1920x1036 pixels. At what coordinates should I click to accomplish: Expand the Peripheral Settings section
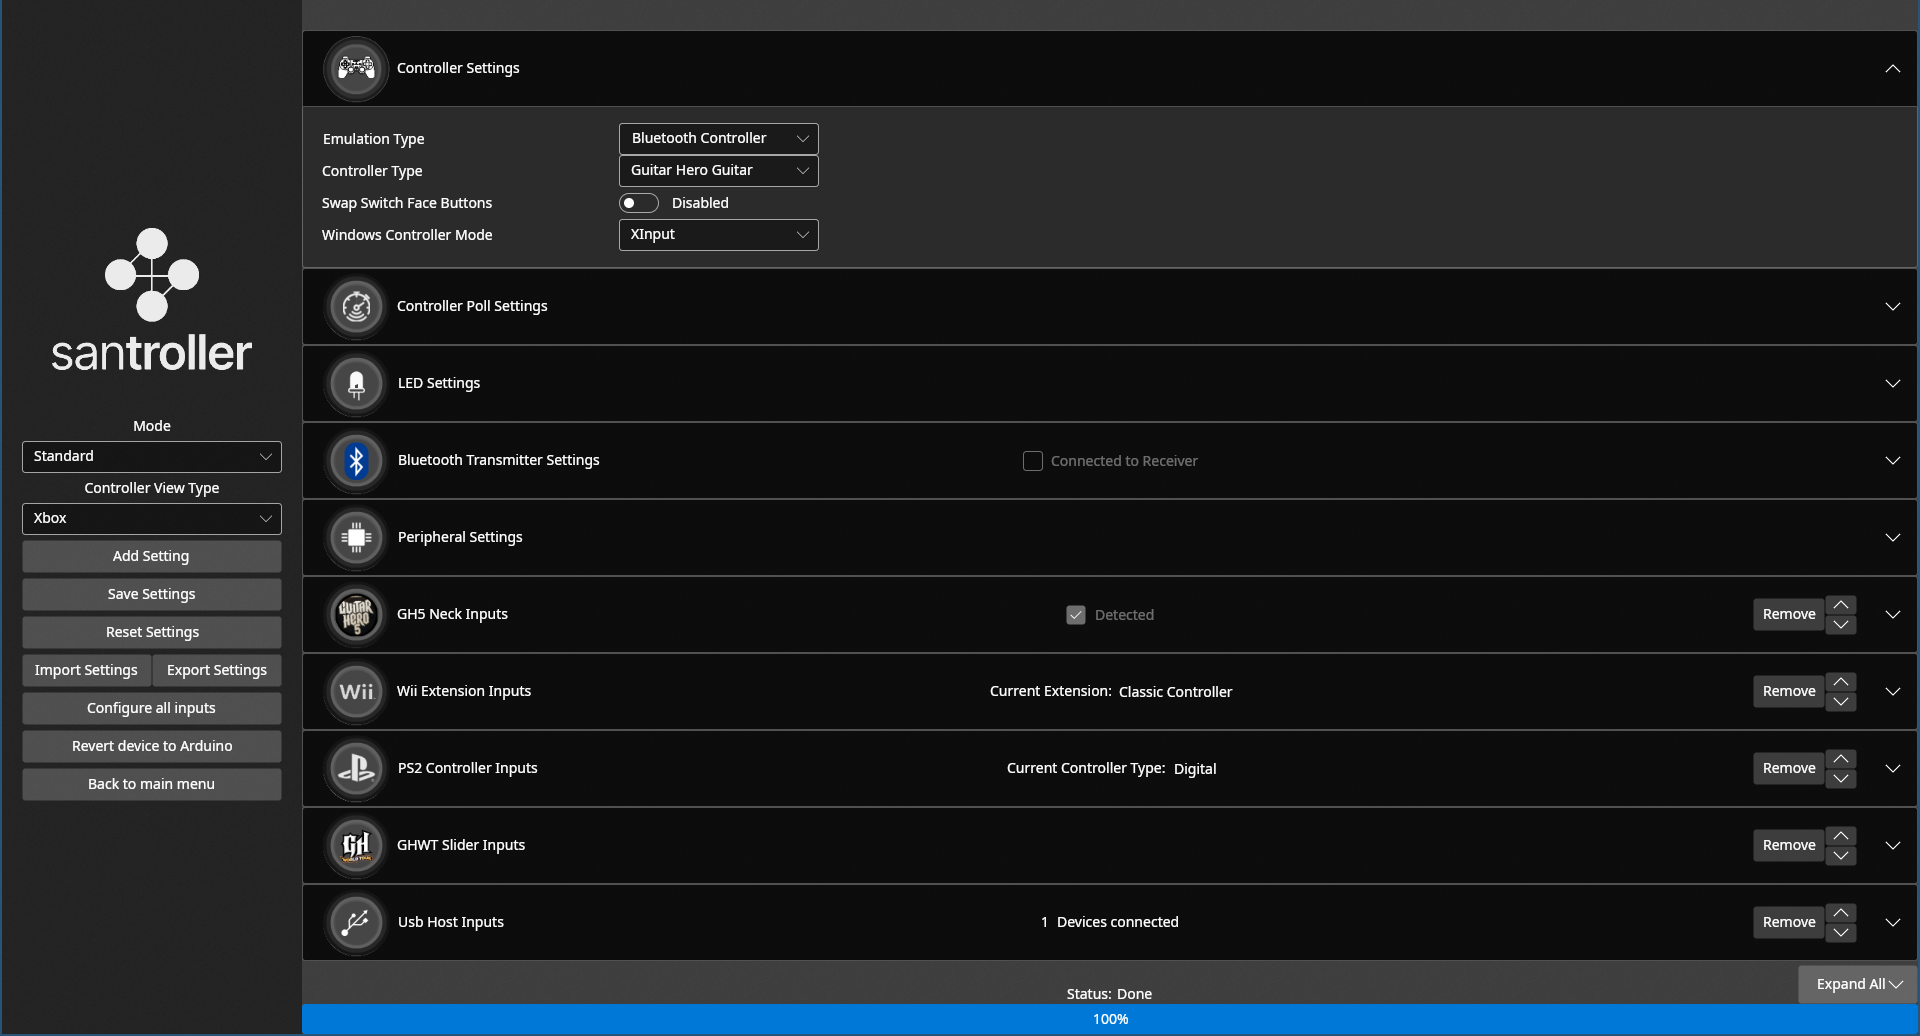(1892, 537)
